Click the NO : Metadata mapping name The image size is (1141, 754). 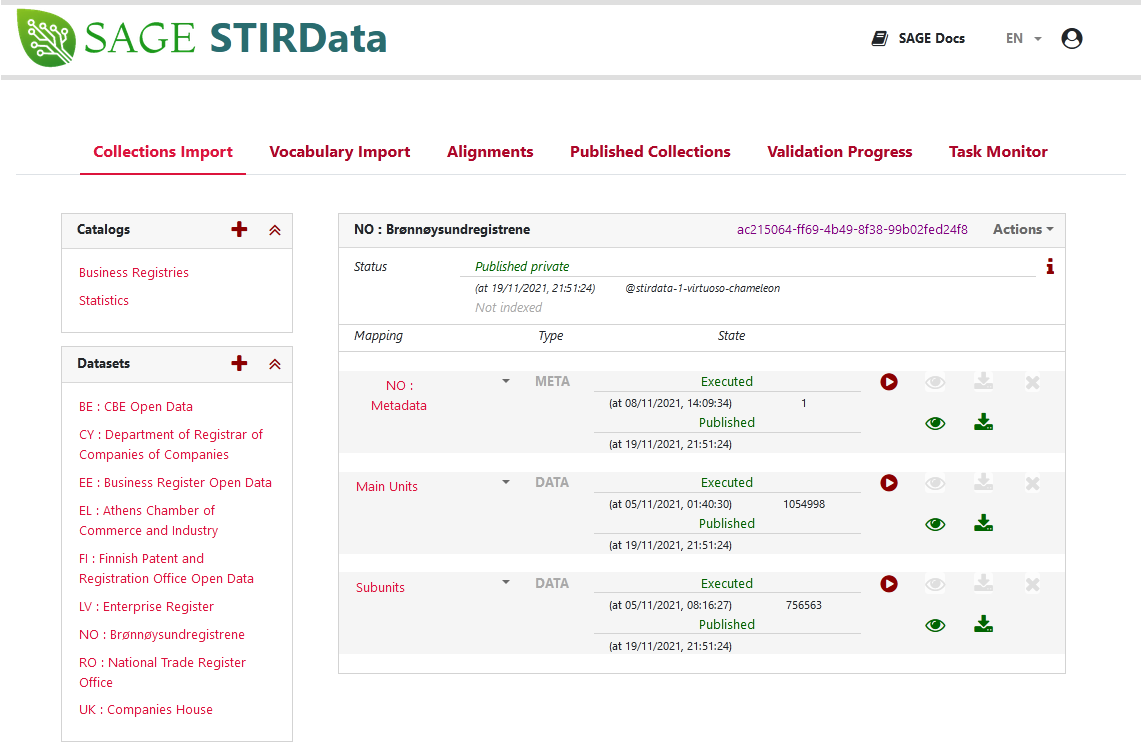[x=399, y=396]
